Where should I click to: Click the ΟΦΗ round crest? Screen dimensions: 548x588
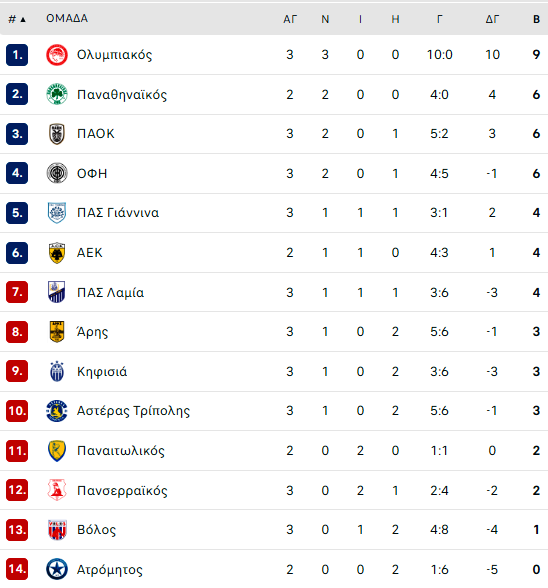pyautogui.click(x=57, y=173)
